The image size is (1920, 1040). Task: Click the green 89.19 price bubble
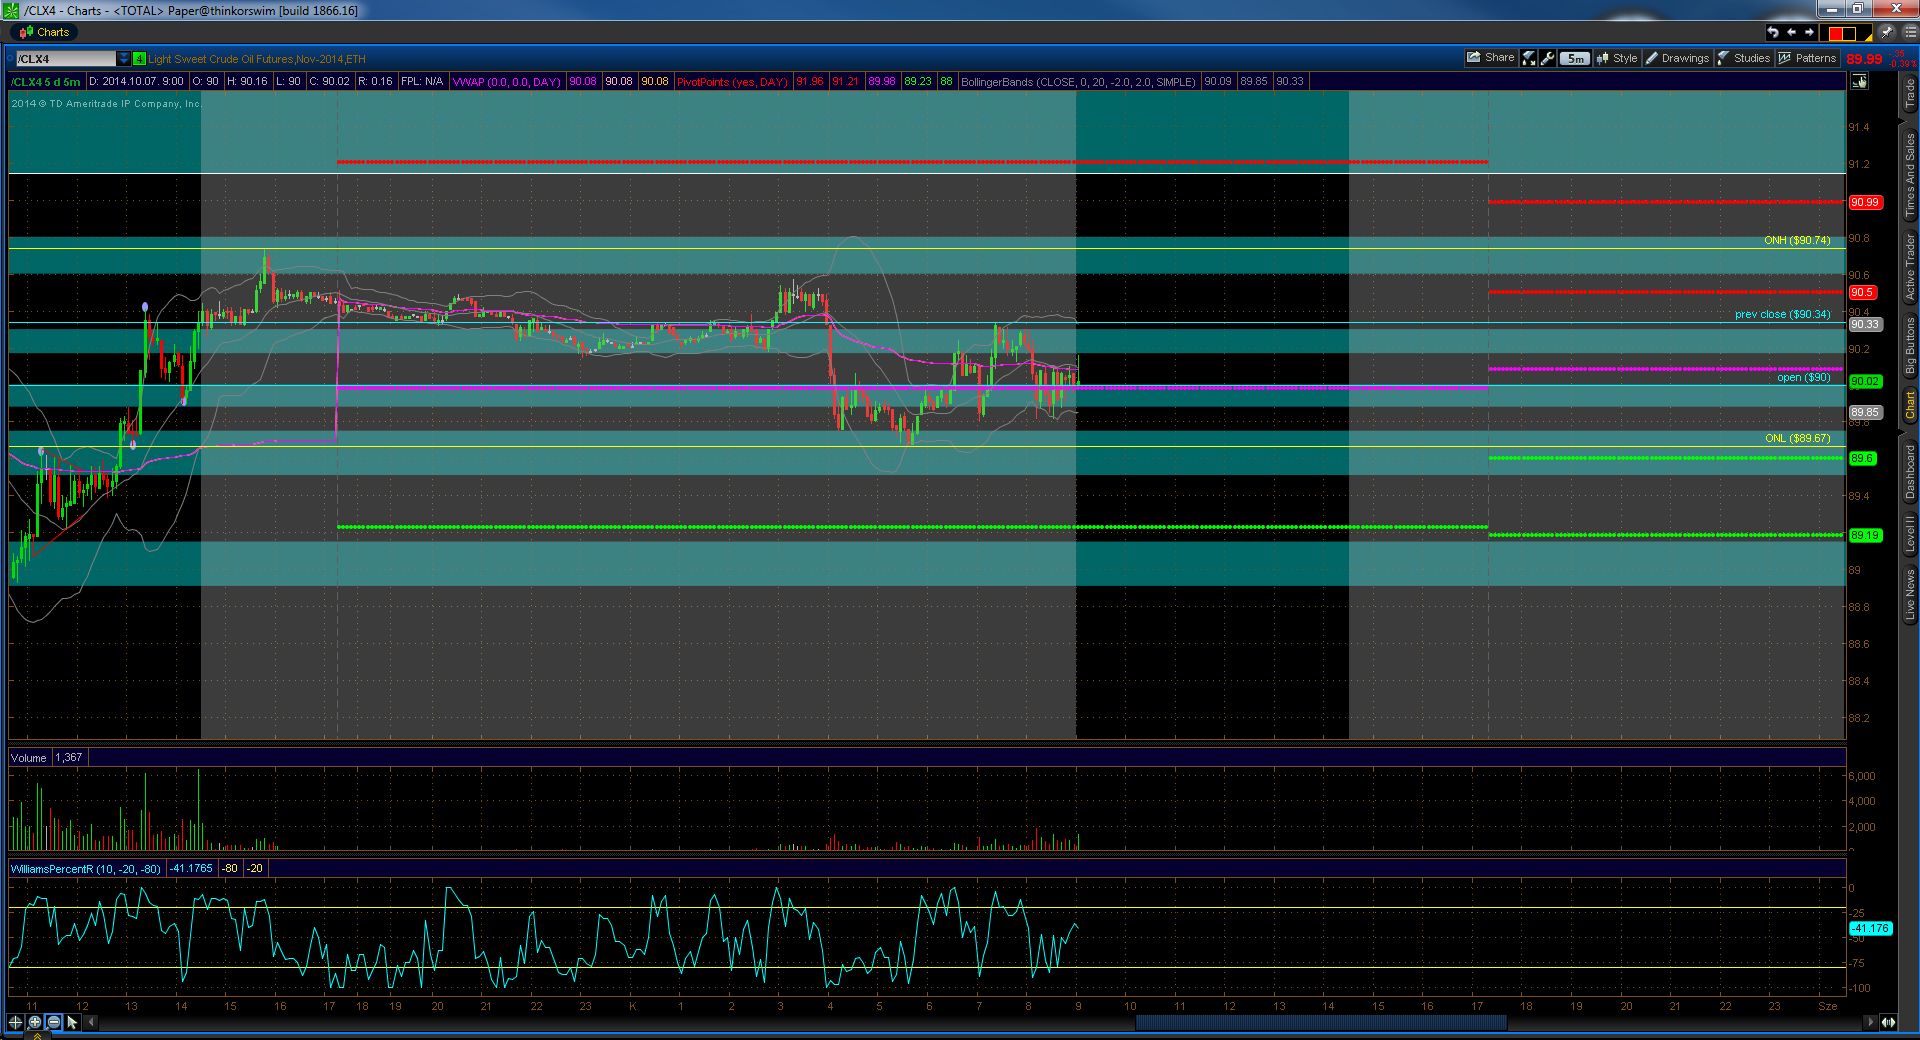point(1865,535)
